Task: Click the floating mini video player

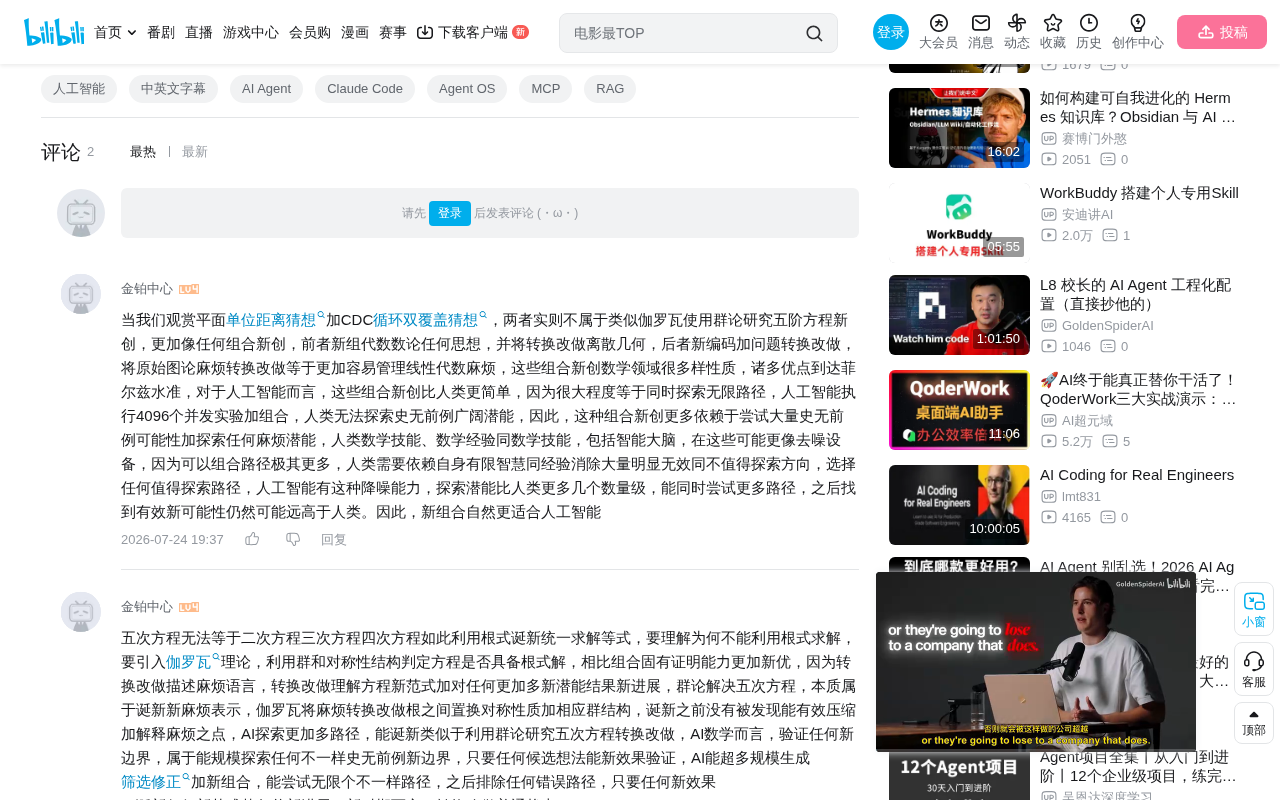Action: (1036, 662)
